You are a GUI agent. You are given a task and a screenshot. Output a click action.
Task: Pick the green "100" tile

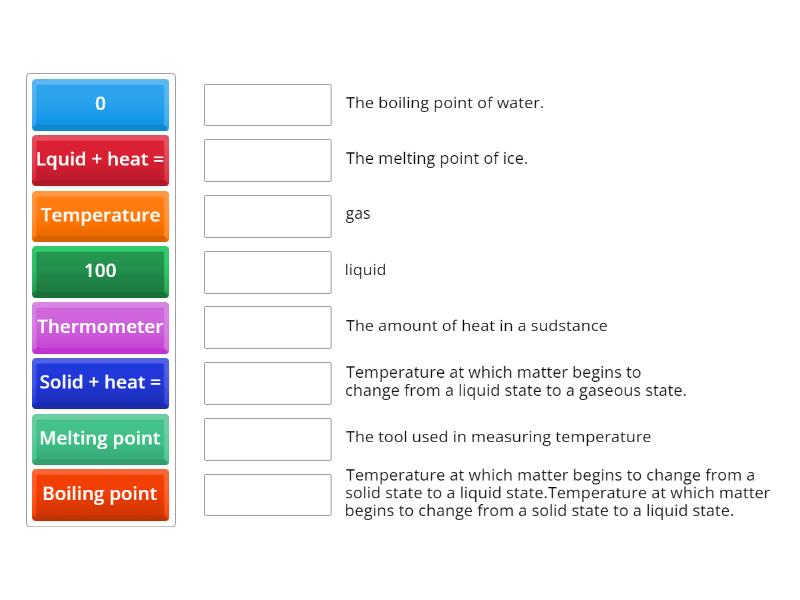pyautogui.click(x=100, y=271)
